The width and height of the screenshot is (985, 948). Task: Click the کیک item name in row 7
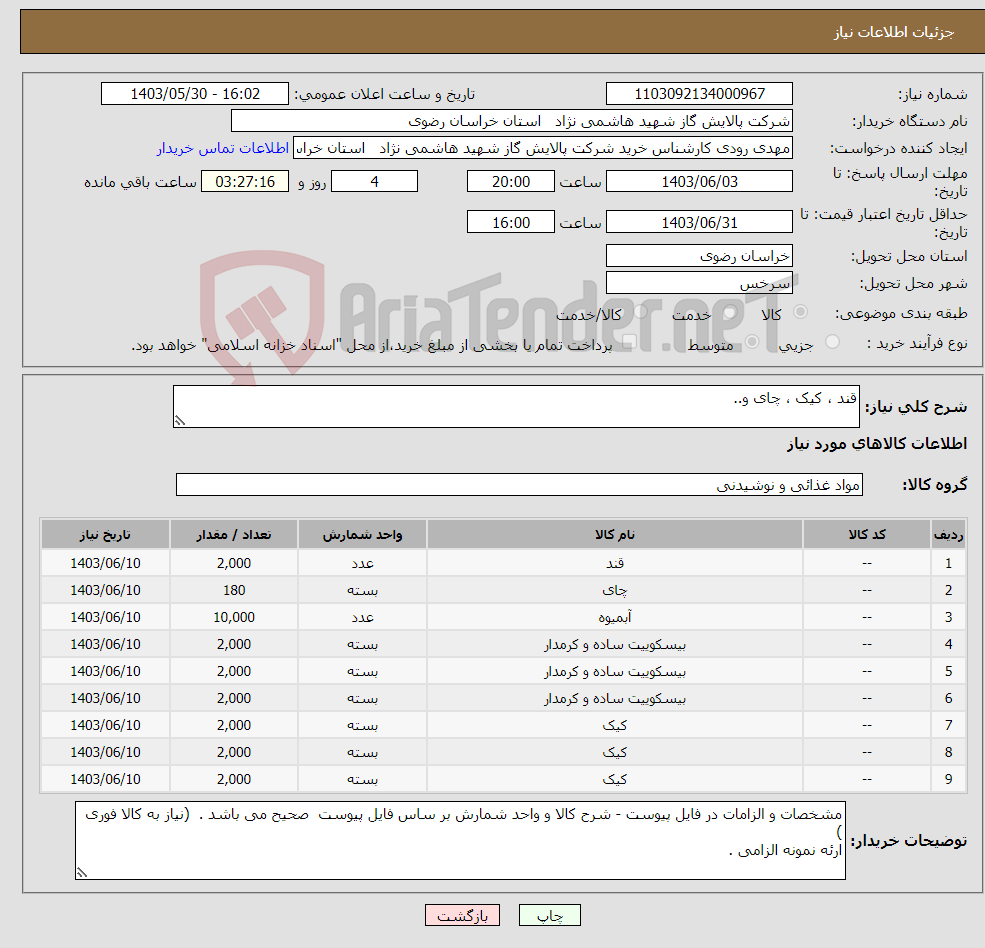614,725
